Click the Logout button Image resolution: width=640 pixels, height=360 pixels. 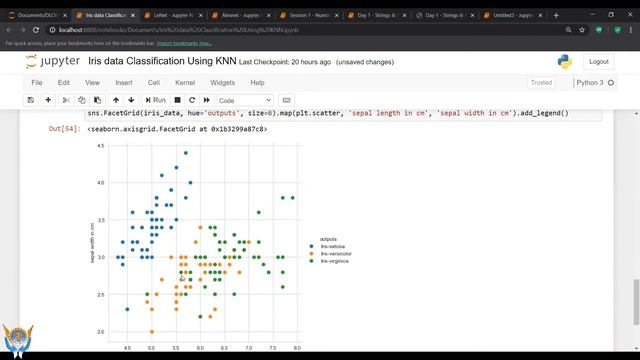click(x=598, y=62)
